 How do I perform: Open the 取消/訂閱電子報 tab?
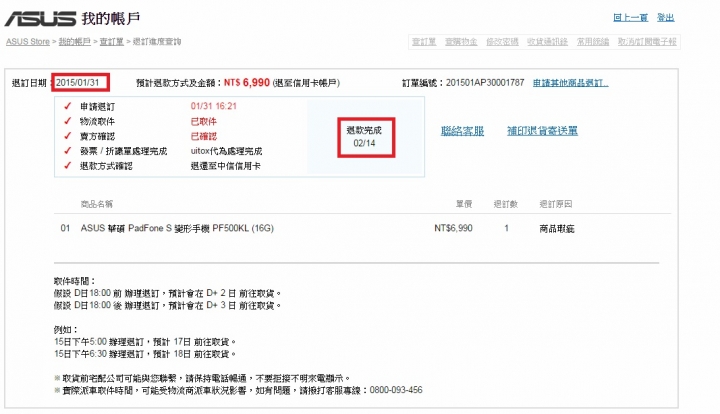point(647,42)
